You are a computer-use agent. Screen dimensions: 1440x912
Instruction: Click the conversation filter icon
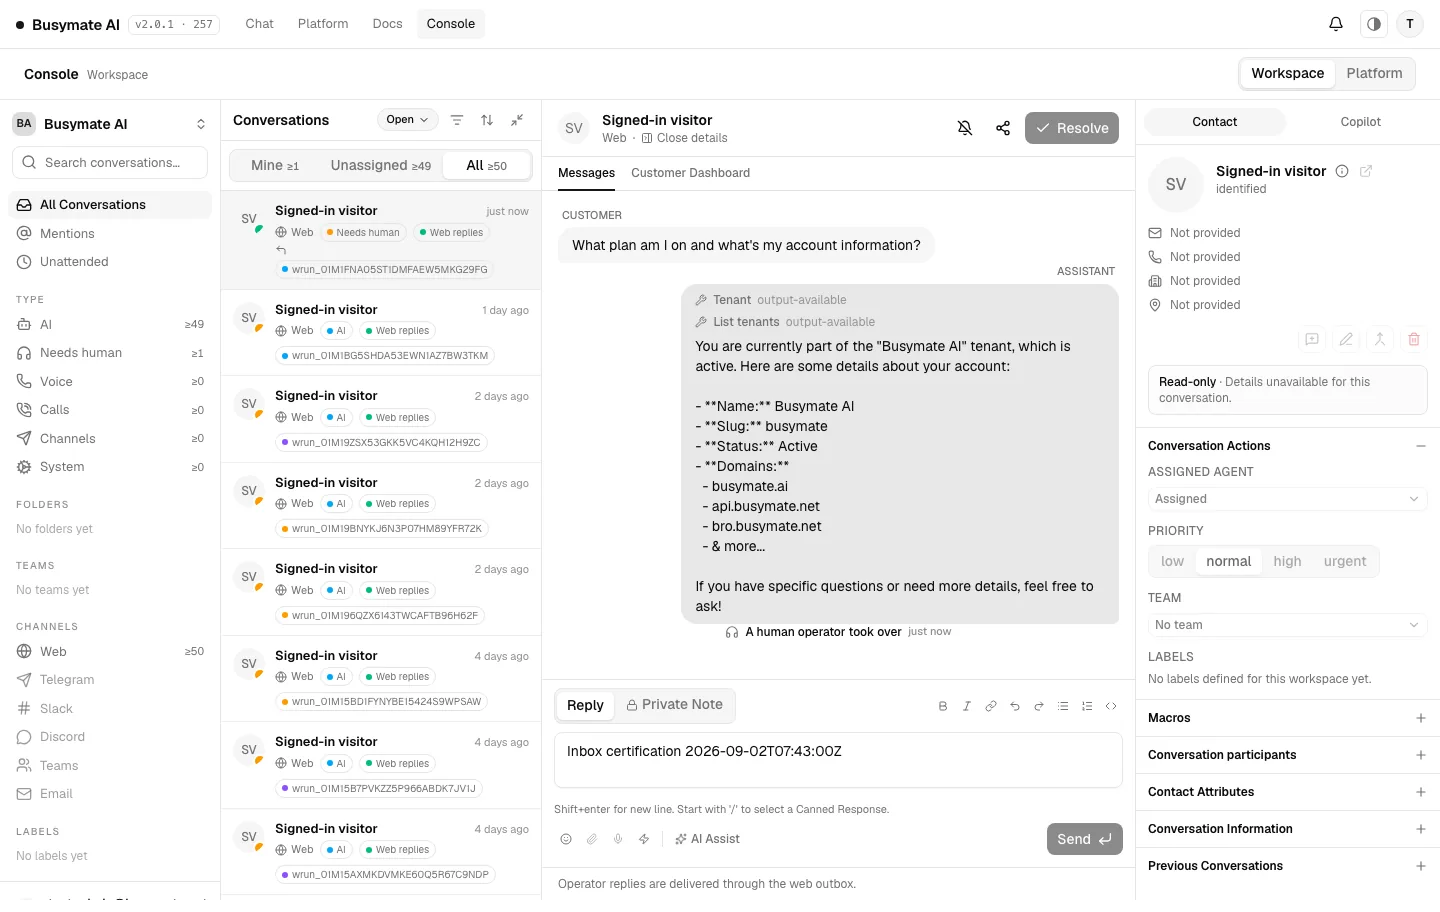point(457,120)
